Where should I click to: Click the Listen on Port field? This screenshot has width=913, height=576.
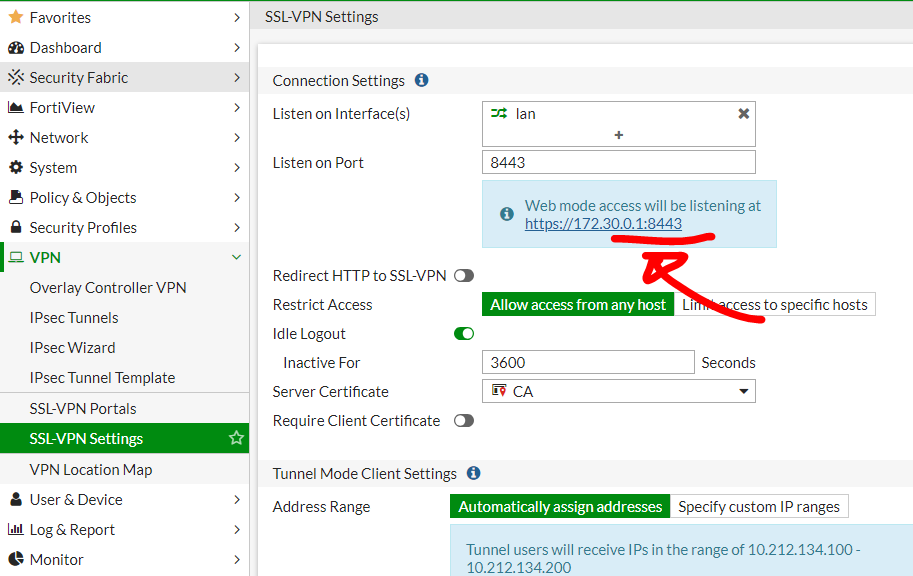point(618,162)
